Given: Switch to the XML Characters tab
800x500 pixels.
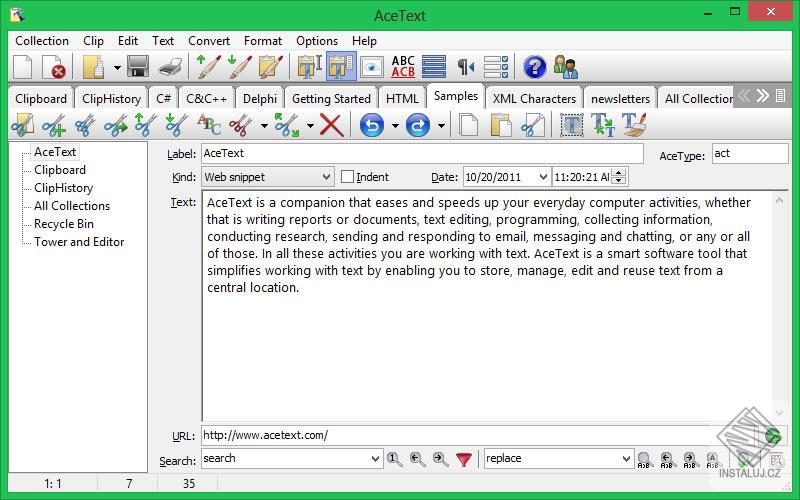Looking at the screenshot, I should pyautogui.click(x=534, y=98).
